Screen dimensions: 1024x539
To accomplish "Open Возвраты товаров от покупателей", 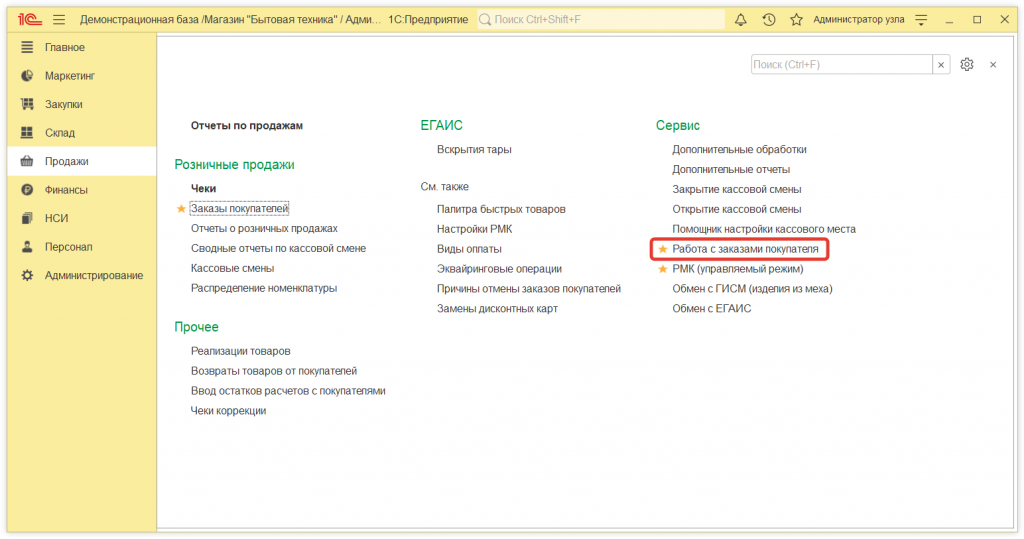I will [x=273, y=371].
